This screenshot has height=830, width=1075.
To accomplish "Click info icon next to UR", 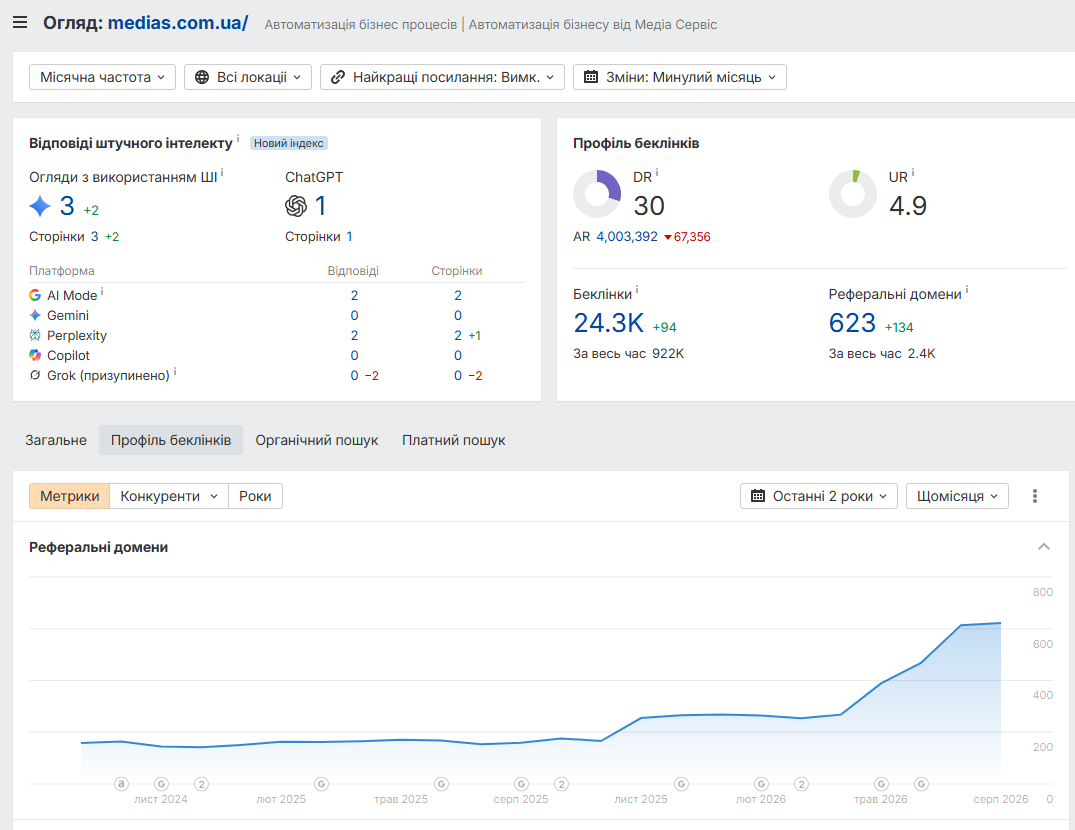I will [913, 173].
